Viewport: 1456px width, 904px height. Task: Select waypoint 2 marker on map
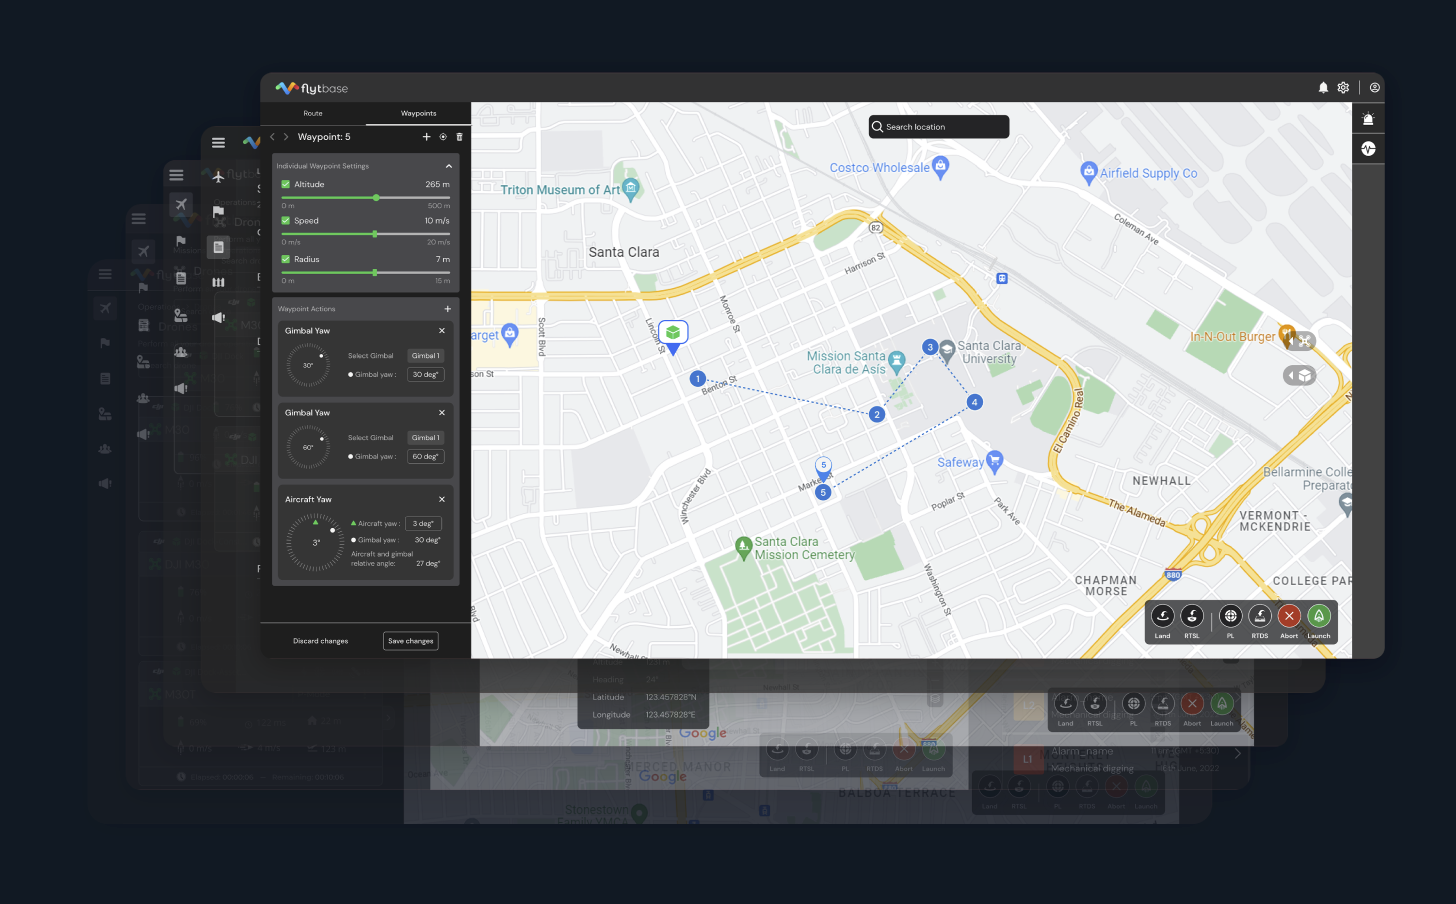coord(877,414)
